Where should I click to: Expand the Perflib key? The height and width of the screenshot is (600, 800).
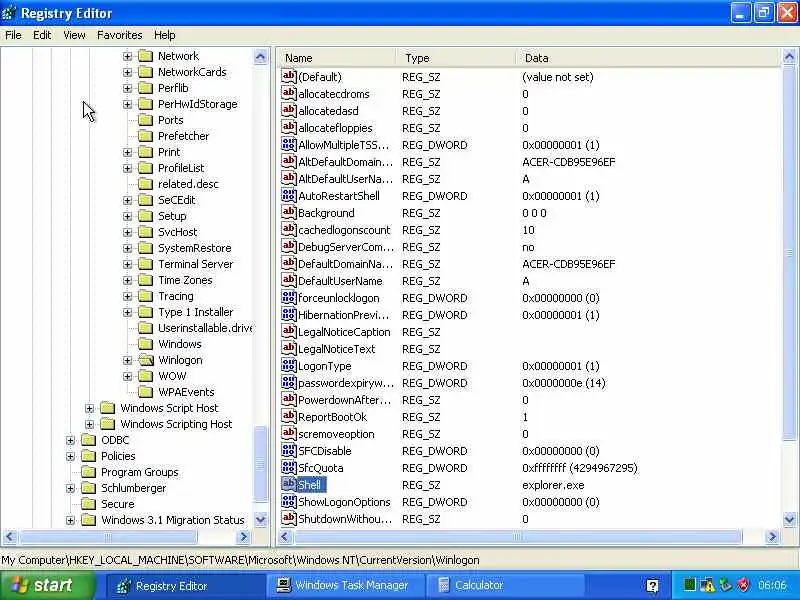pos(128,88)
